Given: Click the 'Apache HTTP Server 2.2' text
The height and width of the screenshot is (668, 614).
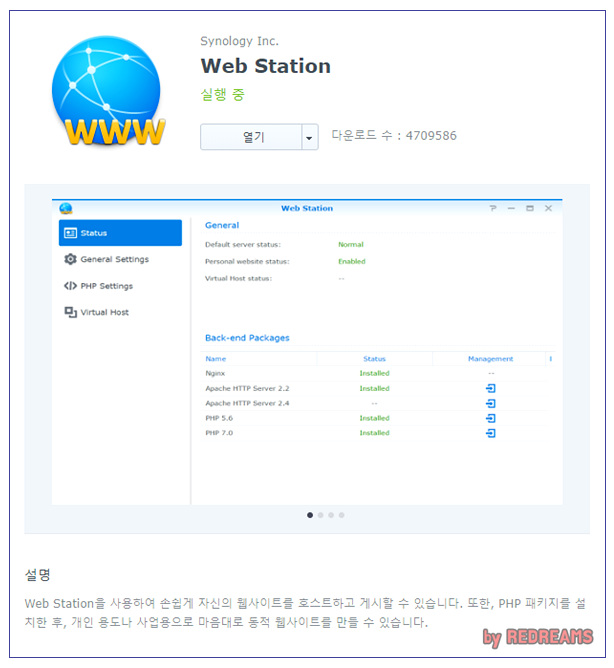Looking at the screenshot, I should [x=247, y=388].
